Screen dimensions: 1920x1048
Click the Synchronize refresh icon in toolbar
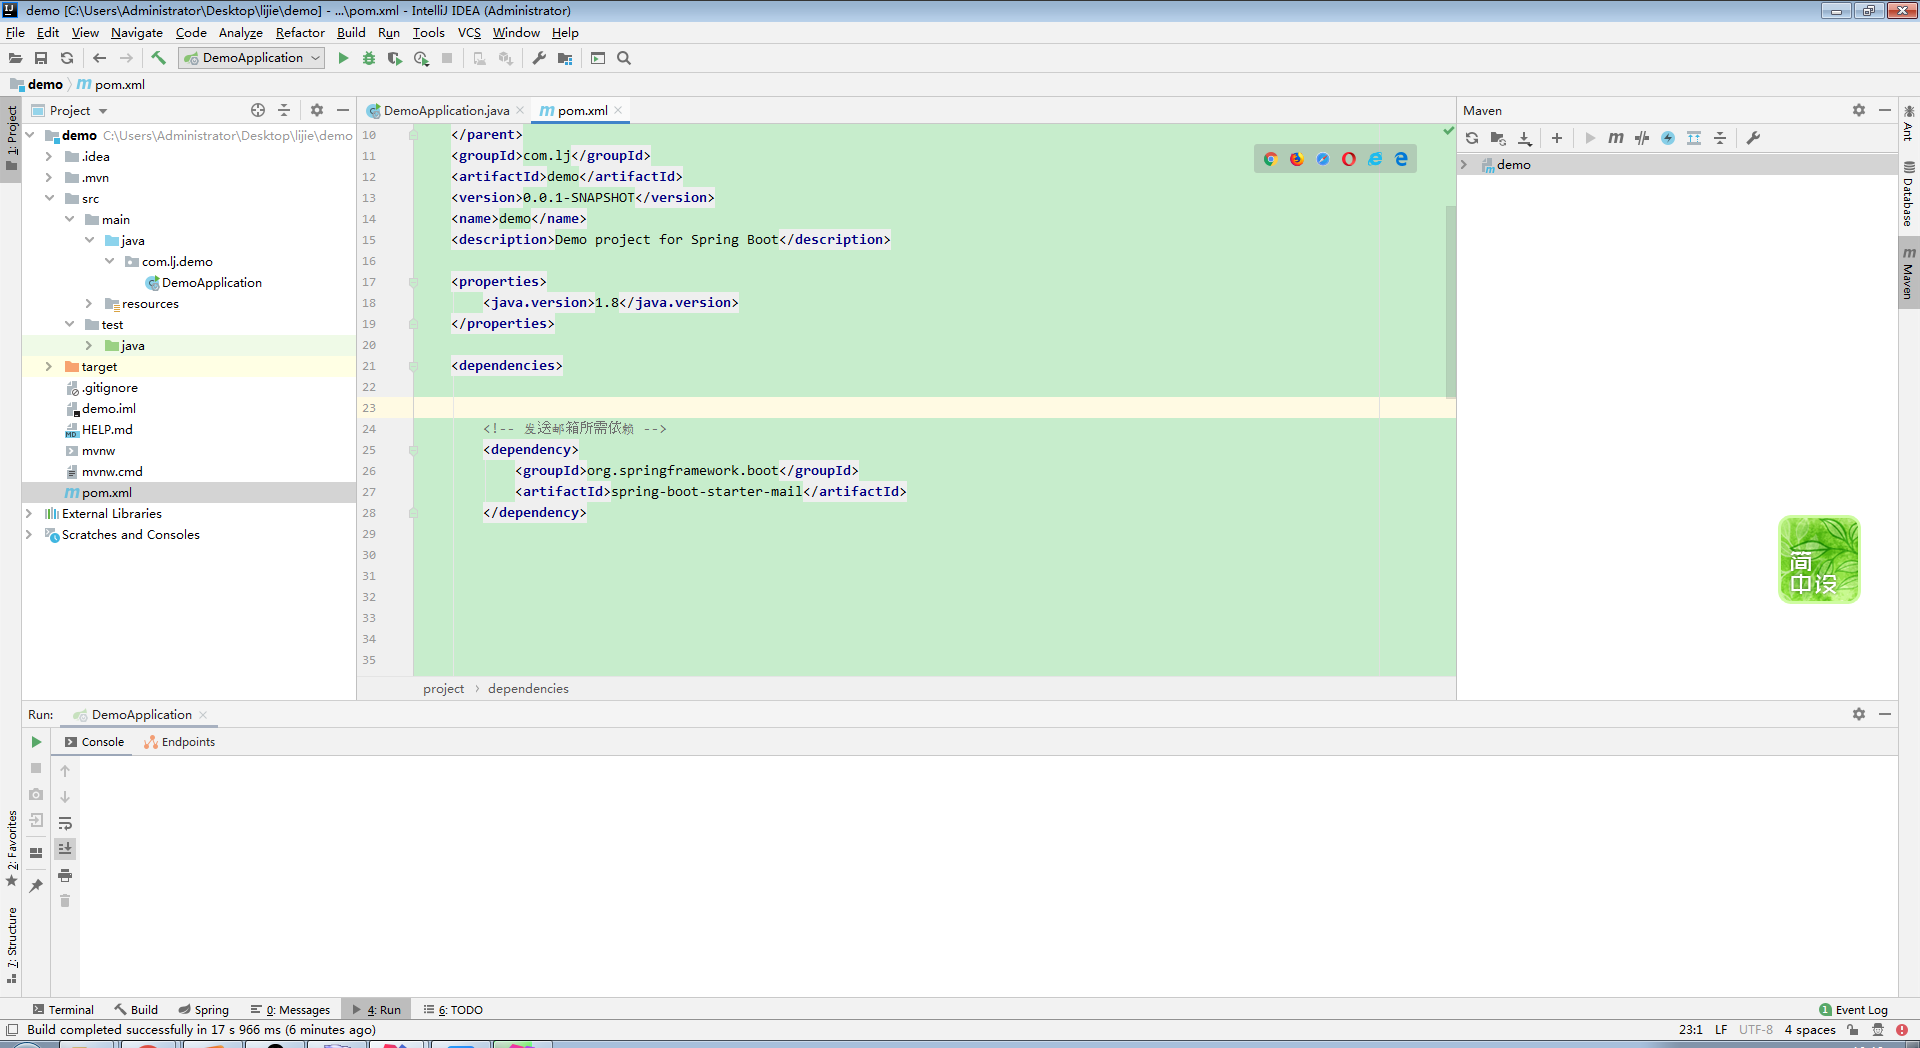(67, 58)
